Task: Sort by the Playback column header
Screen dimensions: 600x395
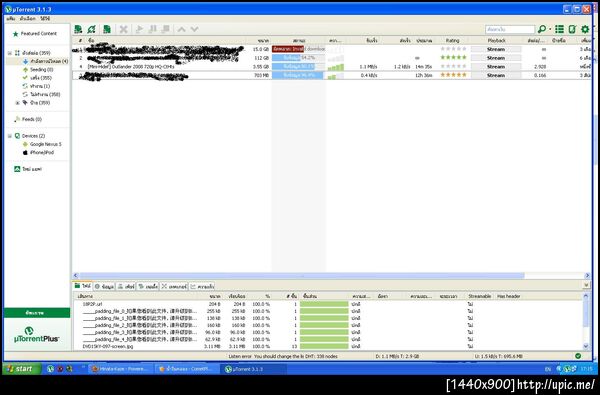Action: click(496, 40)
